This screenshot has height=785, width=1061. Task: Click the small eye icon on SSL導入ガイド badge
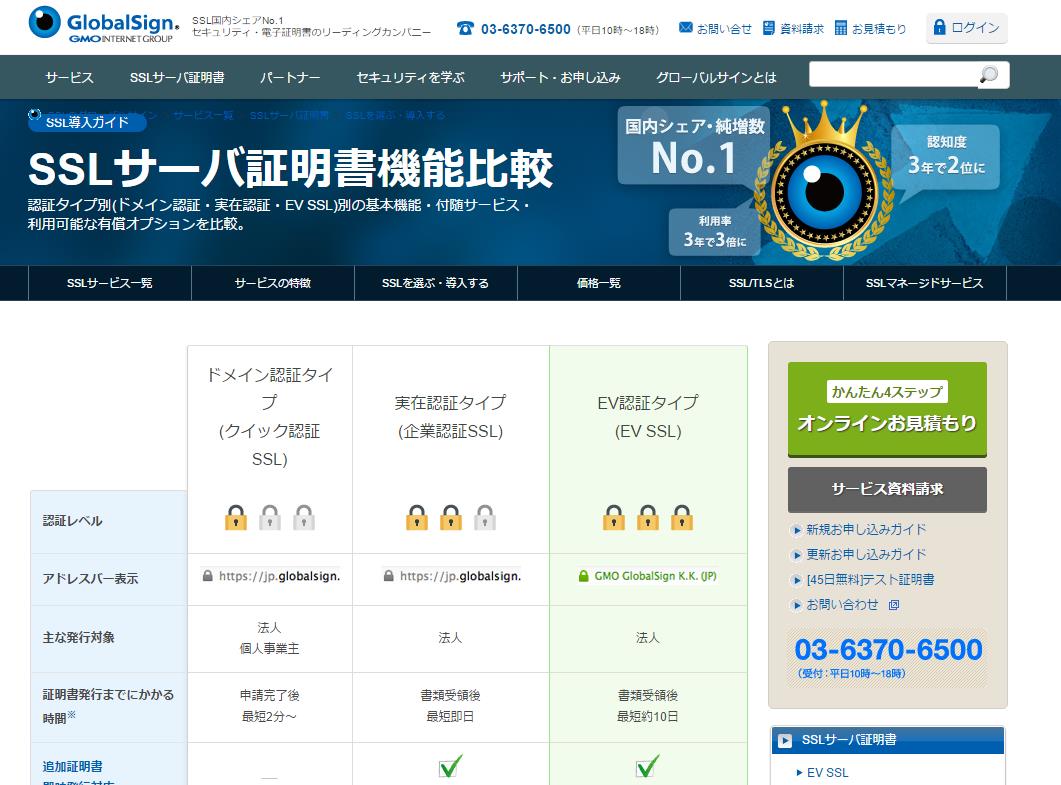tap(35, 114)
